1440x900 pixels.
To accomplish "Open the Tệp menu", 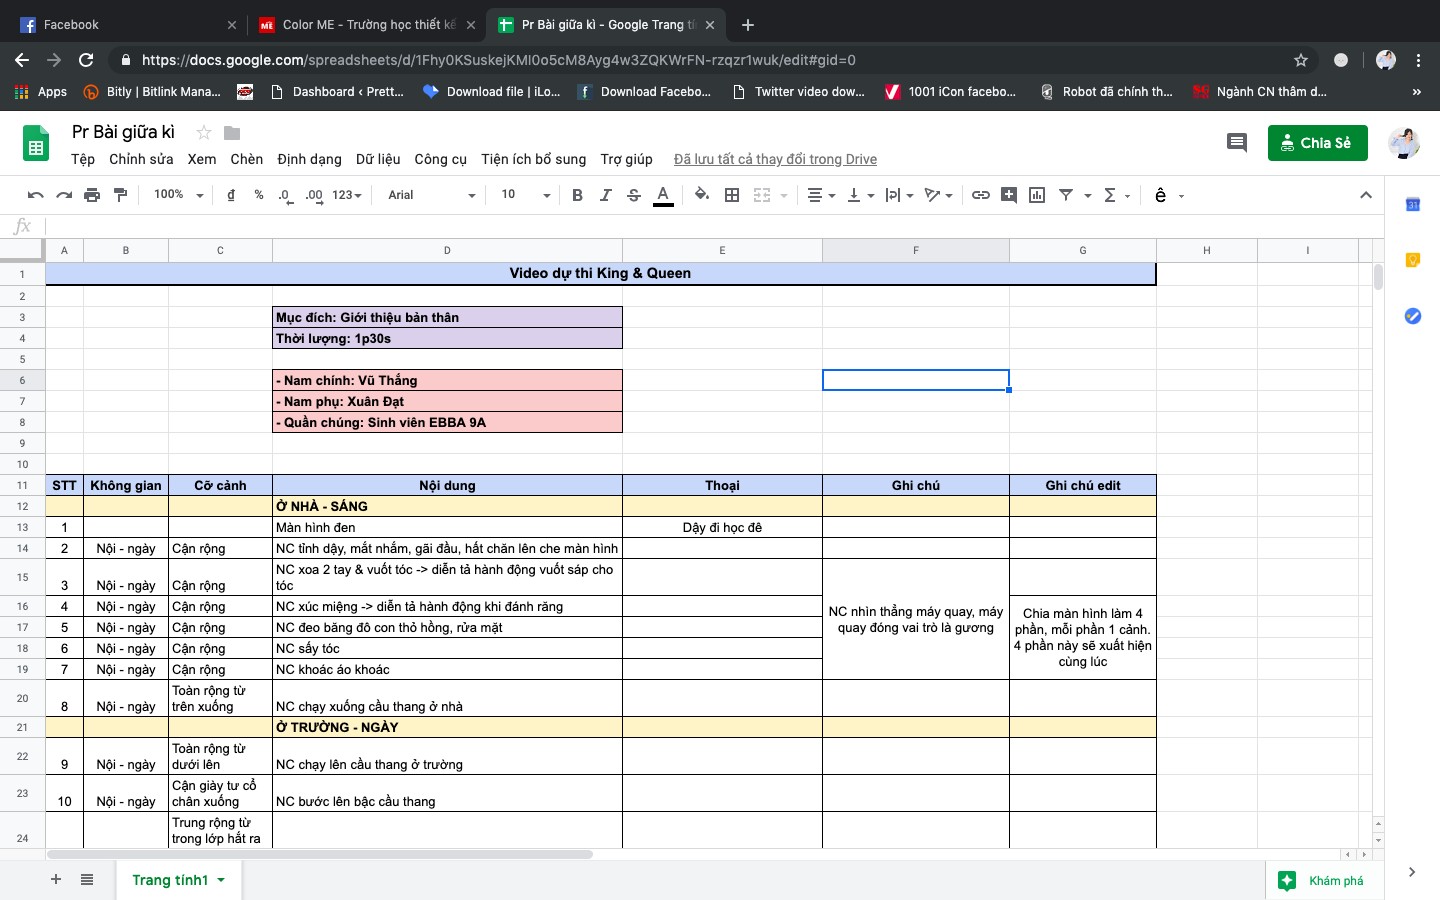I will [x=83, y=159].
